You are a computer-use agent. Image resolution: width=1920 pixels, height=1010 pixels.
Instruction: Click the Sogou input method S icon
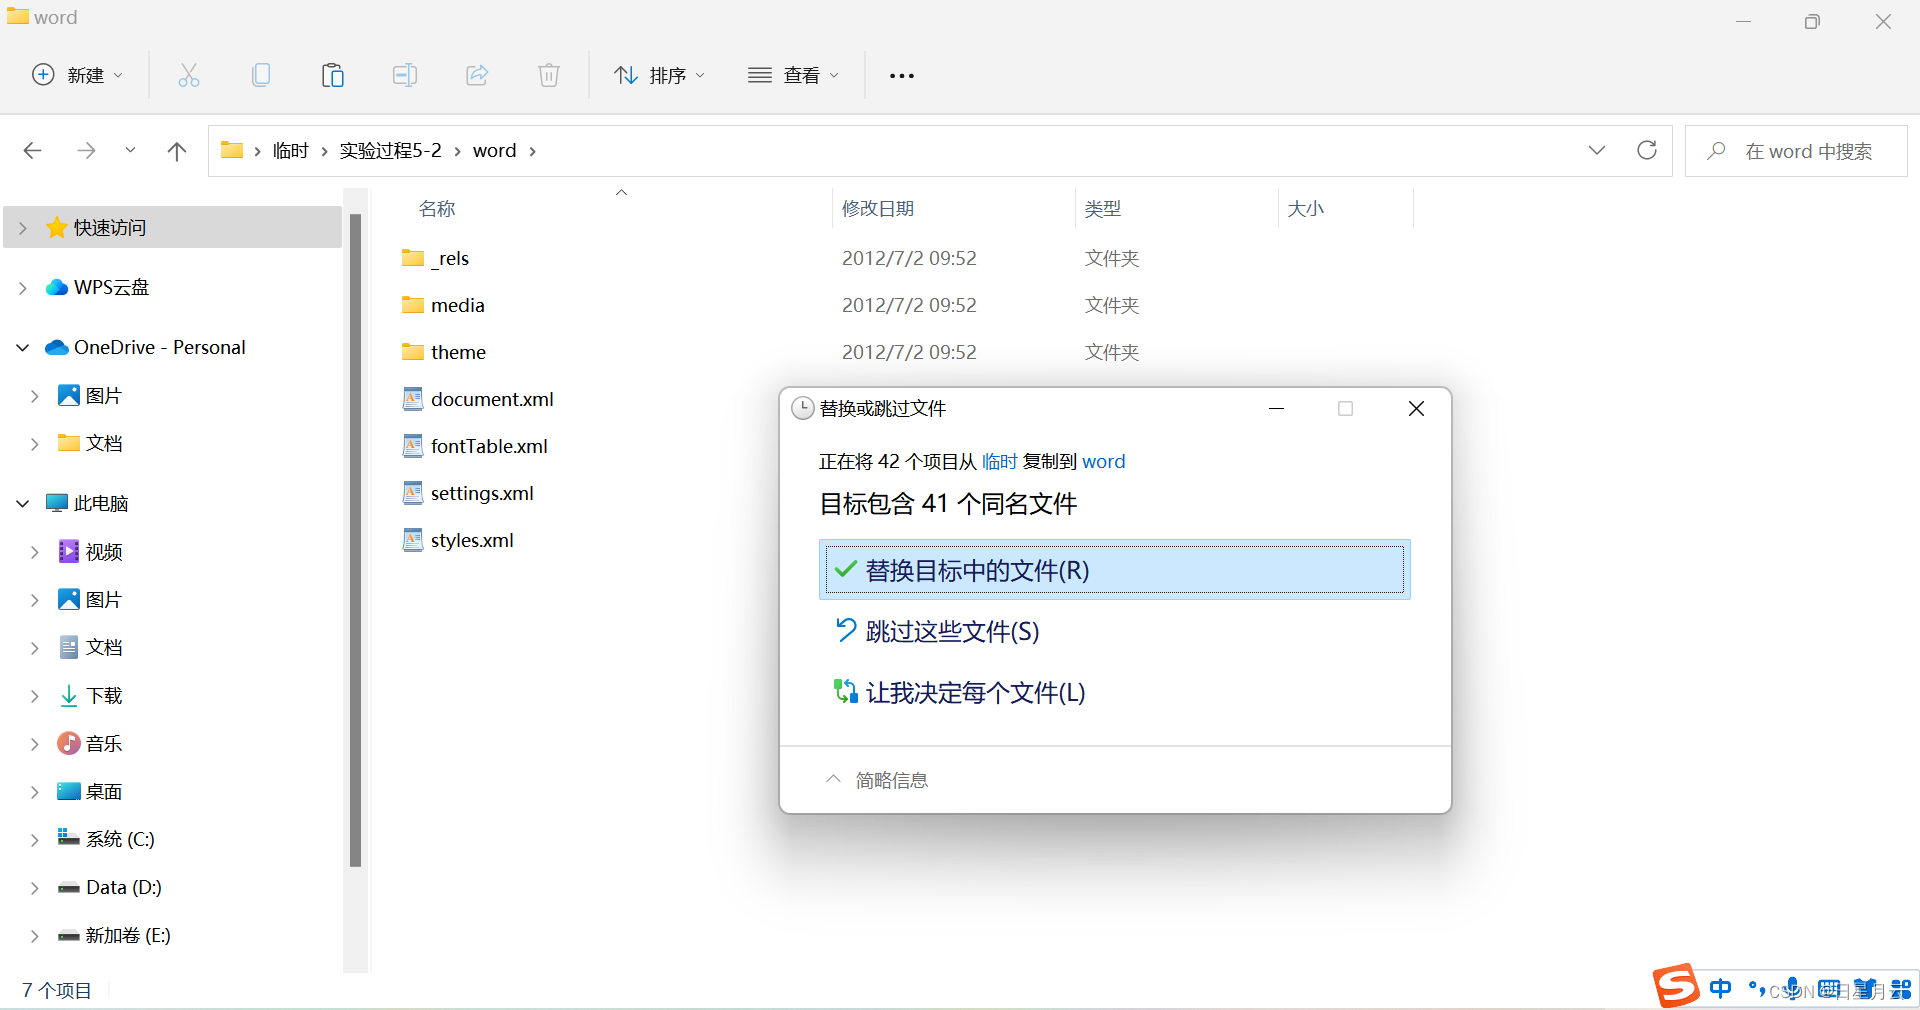pos(1675,986)
